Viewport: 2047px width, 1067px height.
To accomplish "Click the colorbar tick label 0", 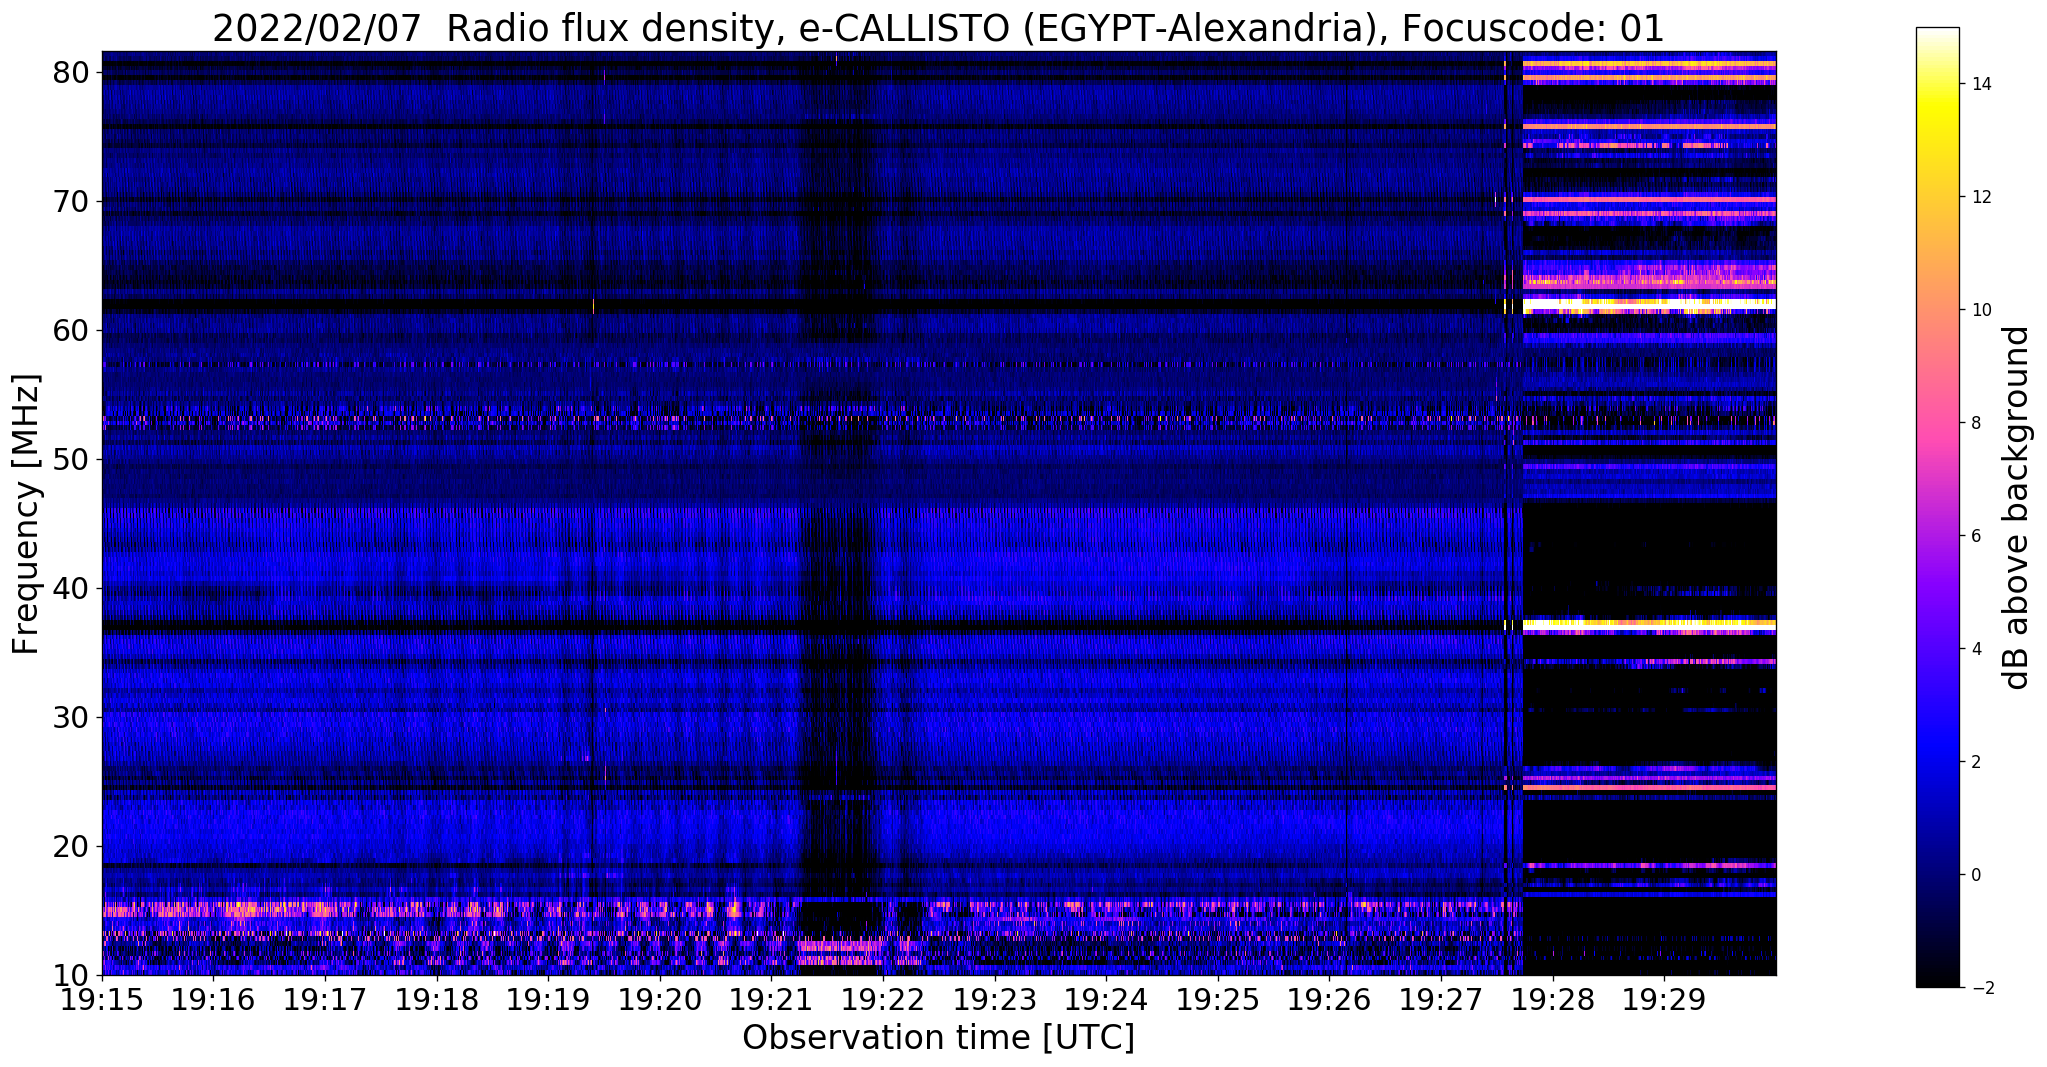I will click(1975, 875).
